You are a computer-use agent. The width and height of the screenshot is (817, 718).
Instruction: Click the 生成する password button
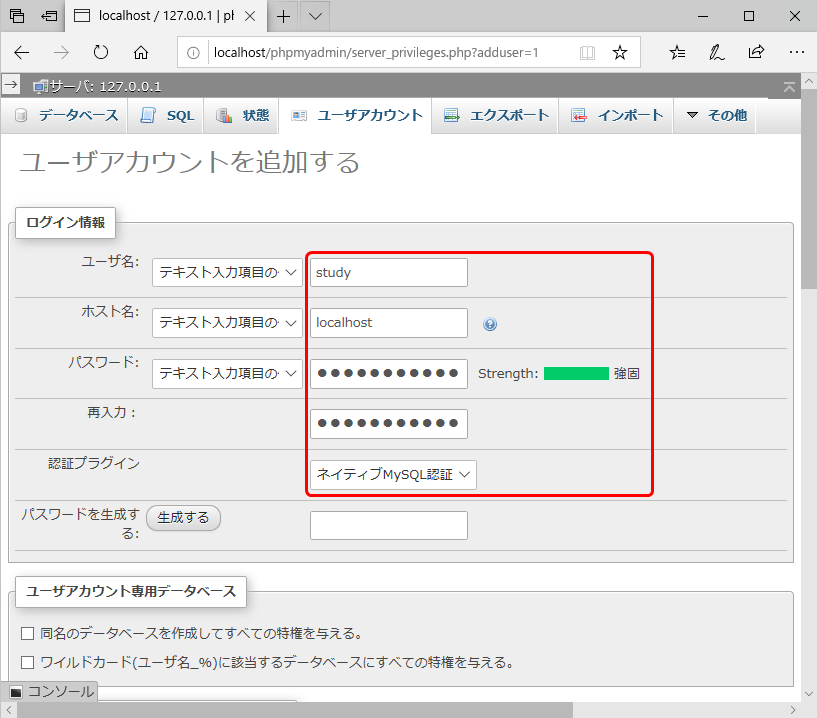[x=183, y=517]
